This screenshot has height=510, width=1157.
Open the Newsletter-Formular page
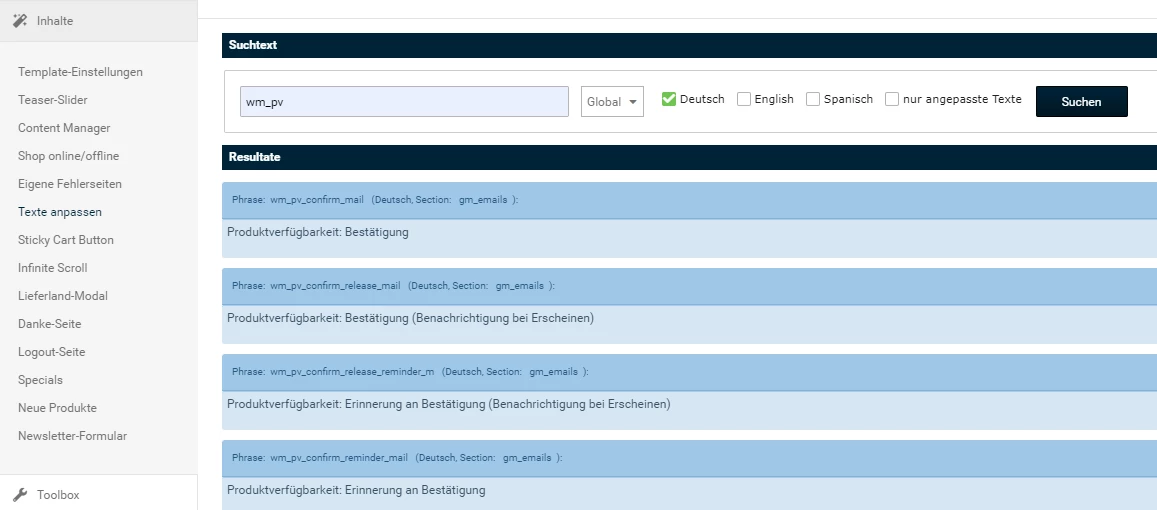[72, 436]
